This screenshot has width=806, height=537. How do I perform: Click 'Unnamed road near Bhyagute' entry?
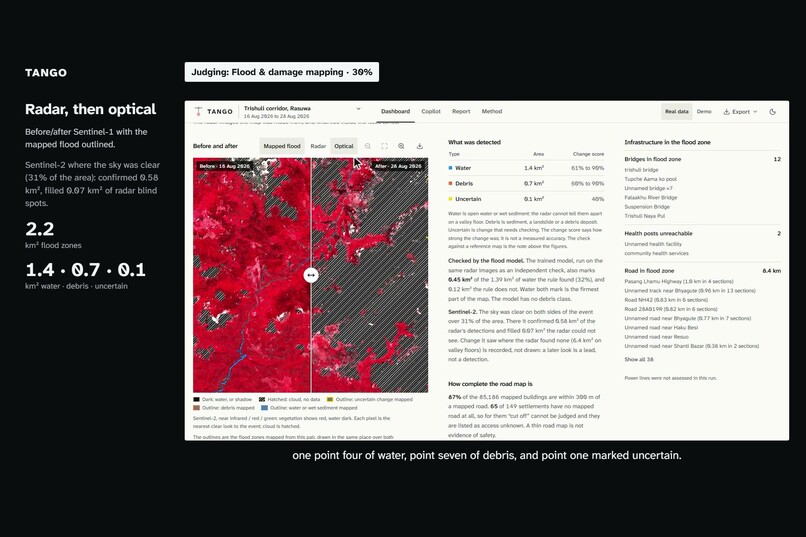point(688,319)
